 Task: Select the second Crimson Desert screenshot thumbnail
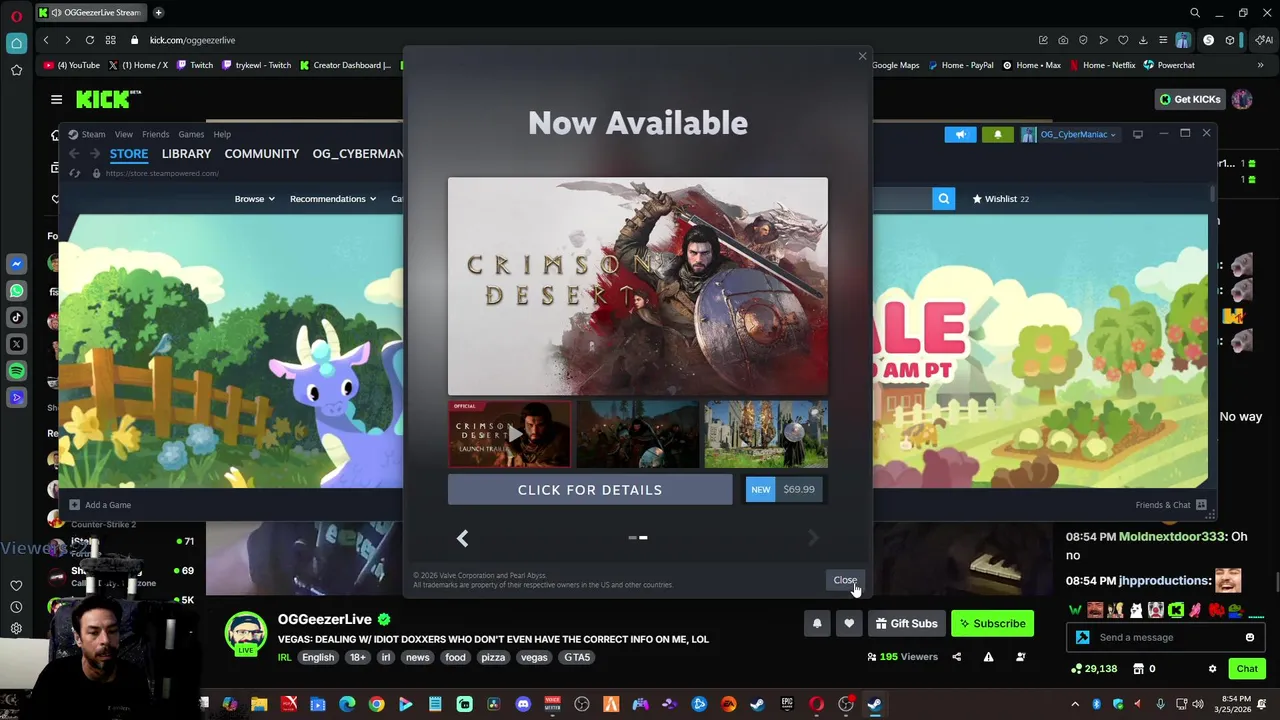click(637, 434)
